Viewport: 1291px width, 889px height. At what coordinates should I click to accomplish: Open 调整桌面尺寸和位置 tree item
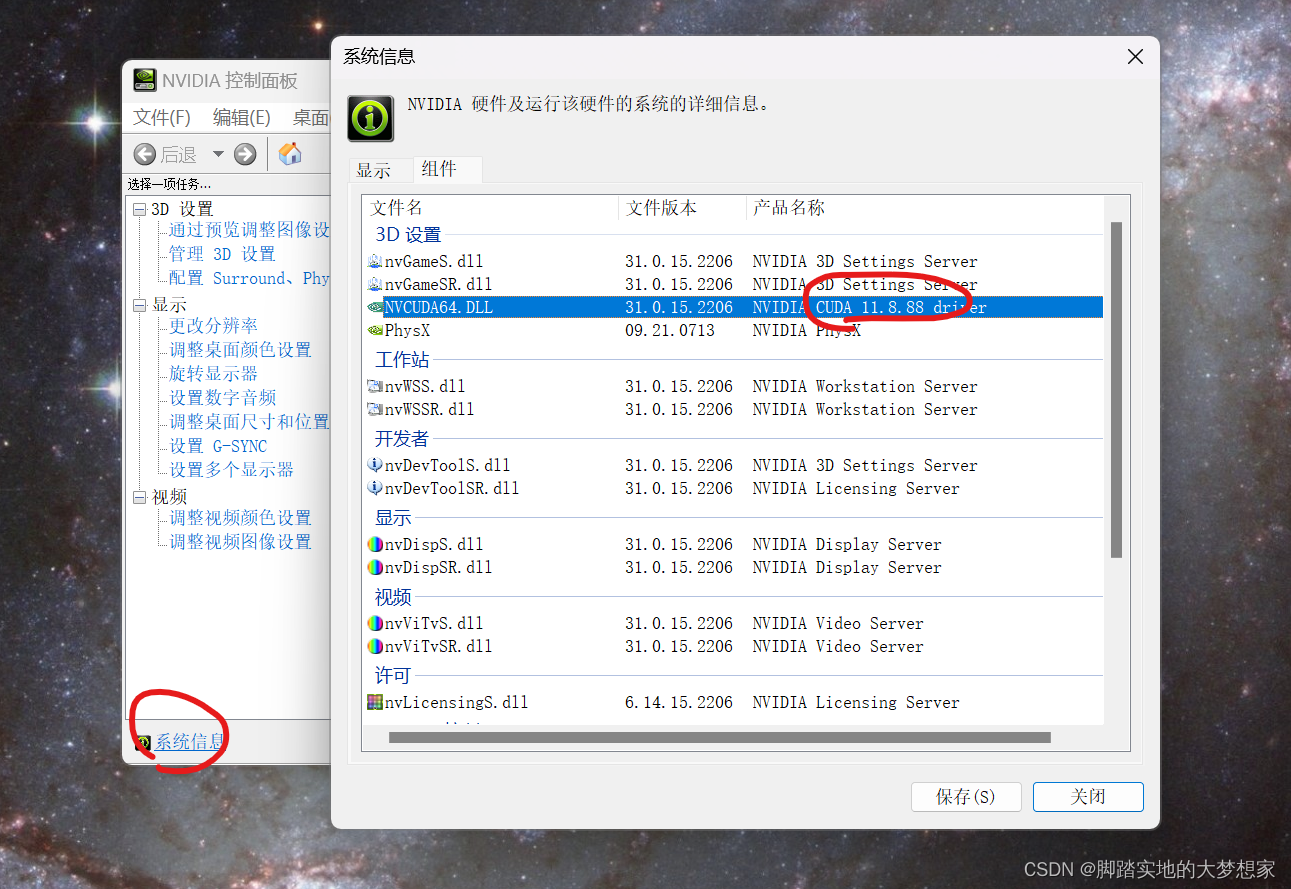pos(249,422)
